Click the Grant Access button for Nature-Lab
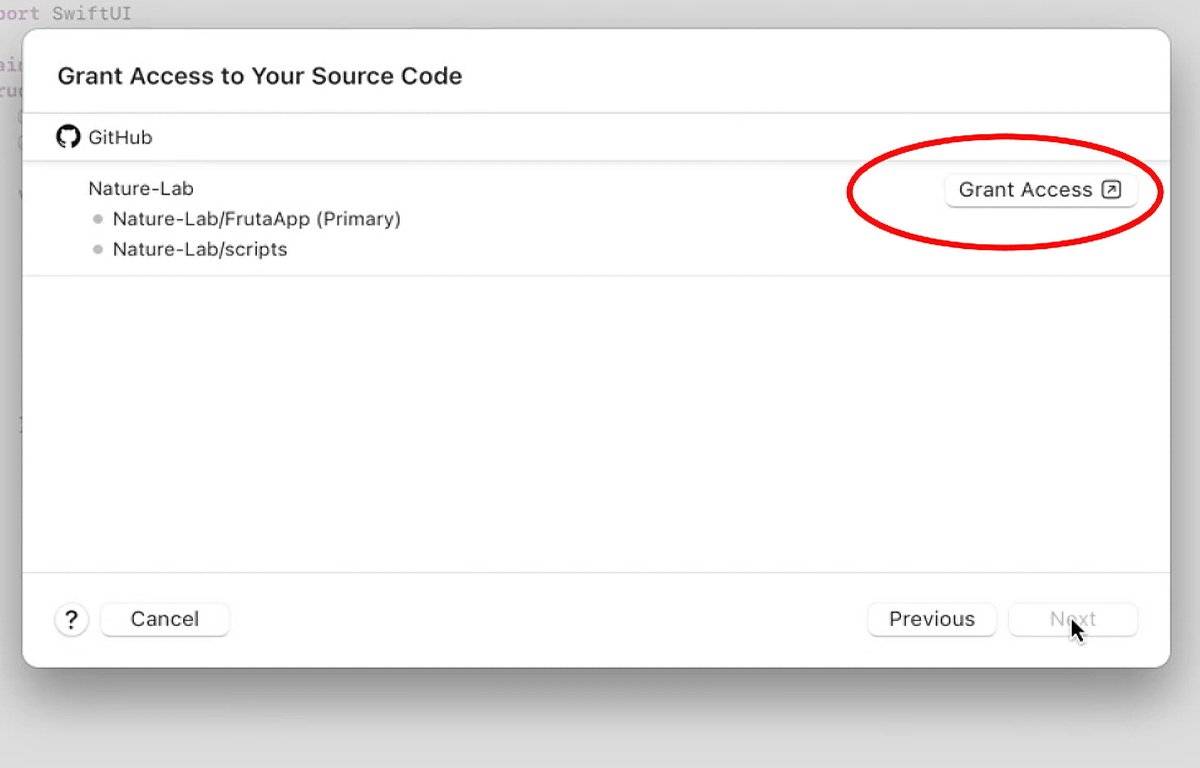 tap(1041, 190)
